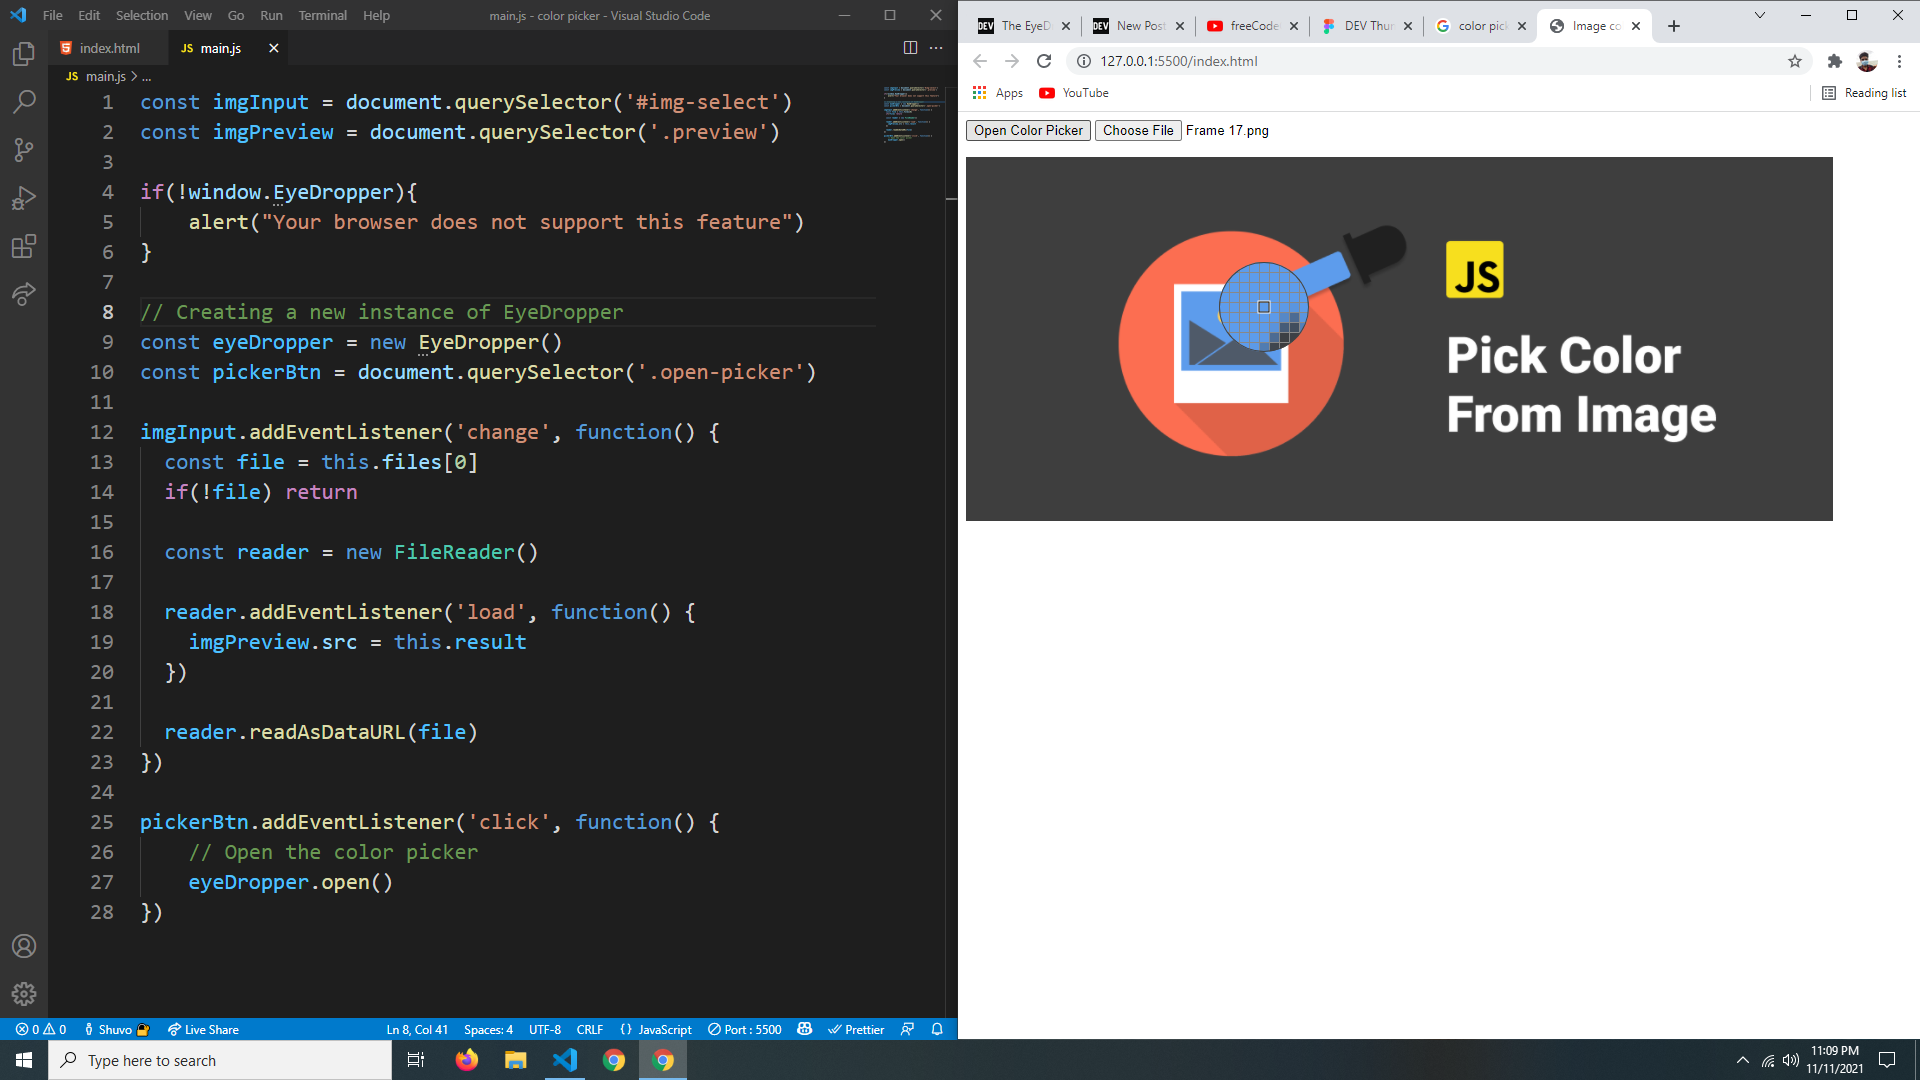Open the Chrome extensions puzzle icon
Image resolution: width=1920 pixels, height=1080 pixels.
coord(1834,61)
